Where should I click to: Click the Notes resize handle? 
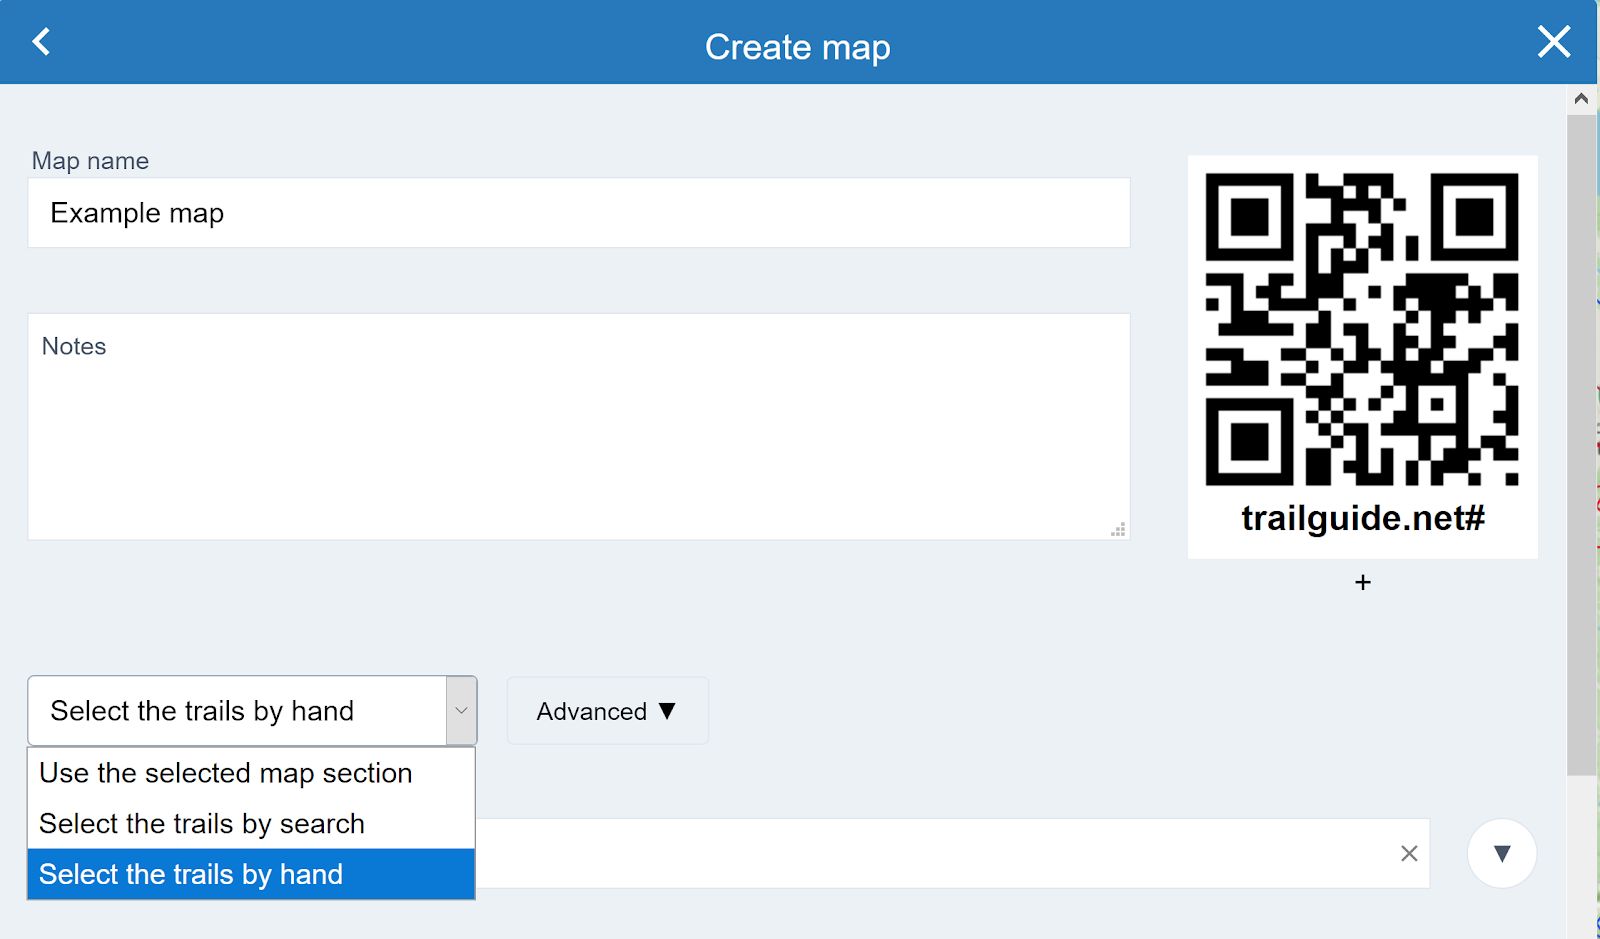[1119, 529]
